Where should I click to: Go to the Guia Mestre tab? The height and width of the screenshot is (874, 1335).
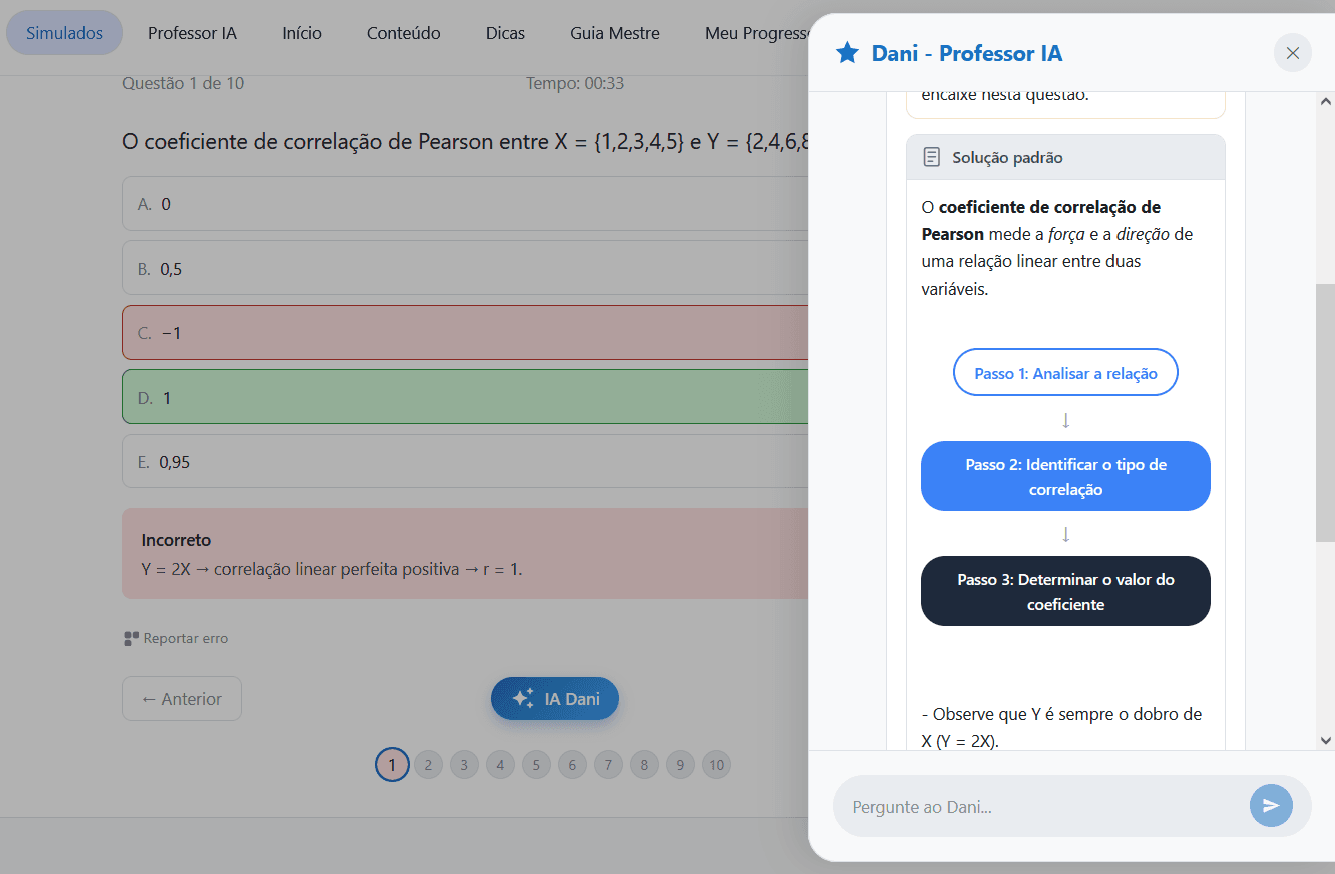[614, 33]
